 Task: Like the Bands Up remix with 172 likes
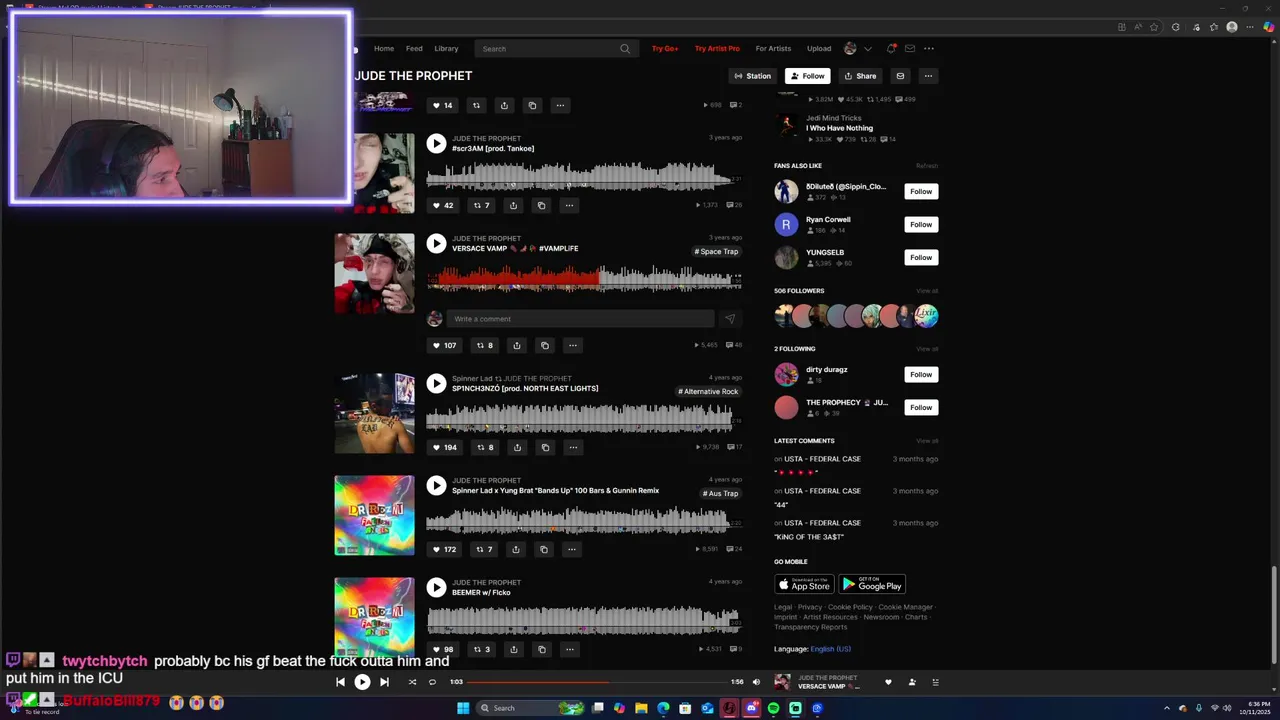point(444,549)
